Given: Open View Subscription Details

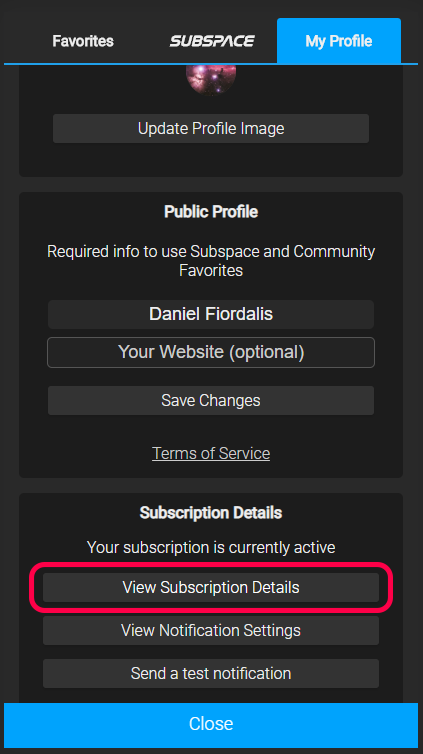Looking at the screenshot, I should pyautogui.click(x=211, y=587).
